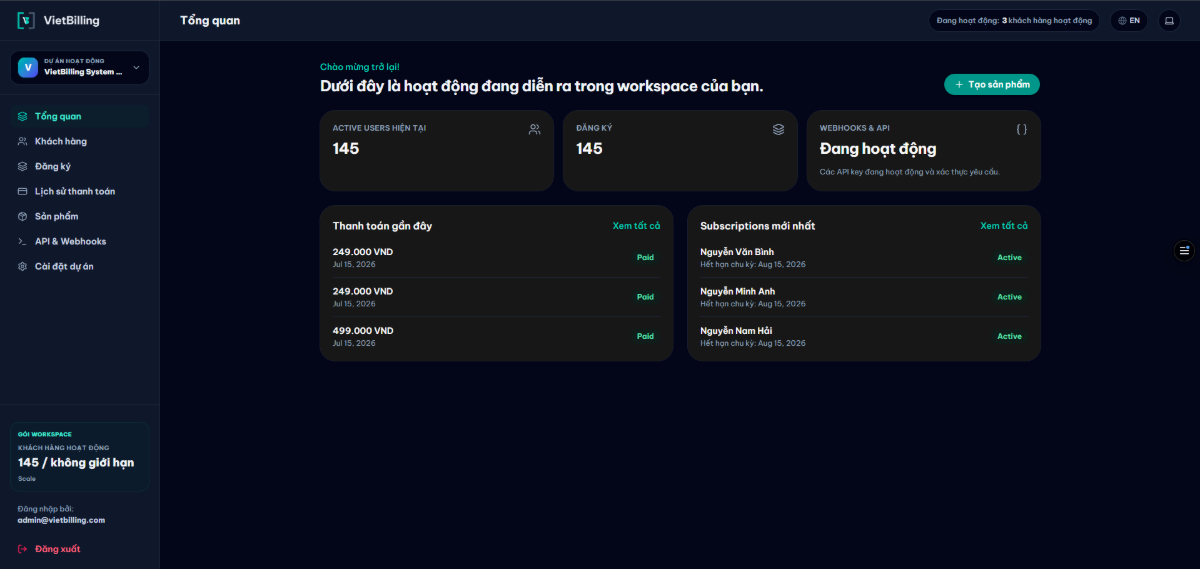
Task: Click the Tổng quan page title
Action: pos(210,20)
